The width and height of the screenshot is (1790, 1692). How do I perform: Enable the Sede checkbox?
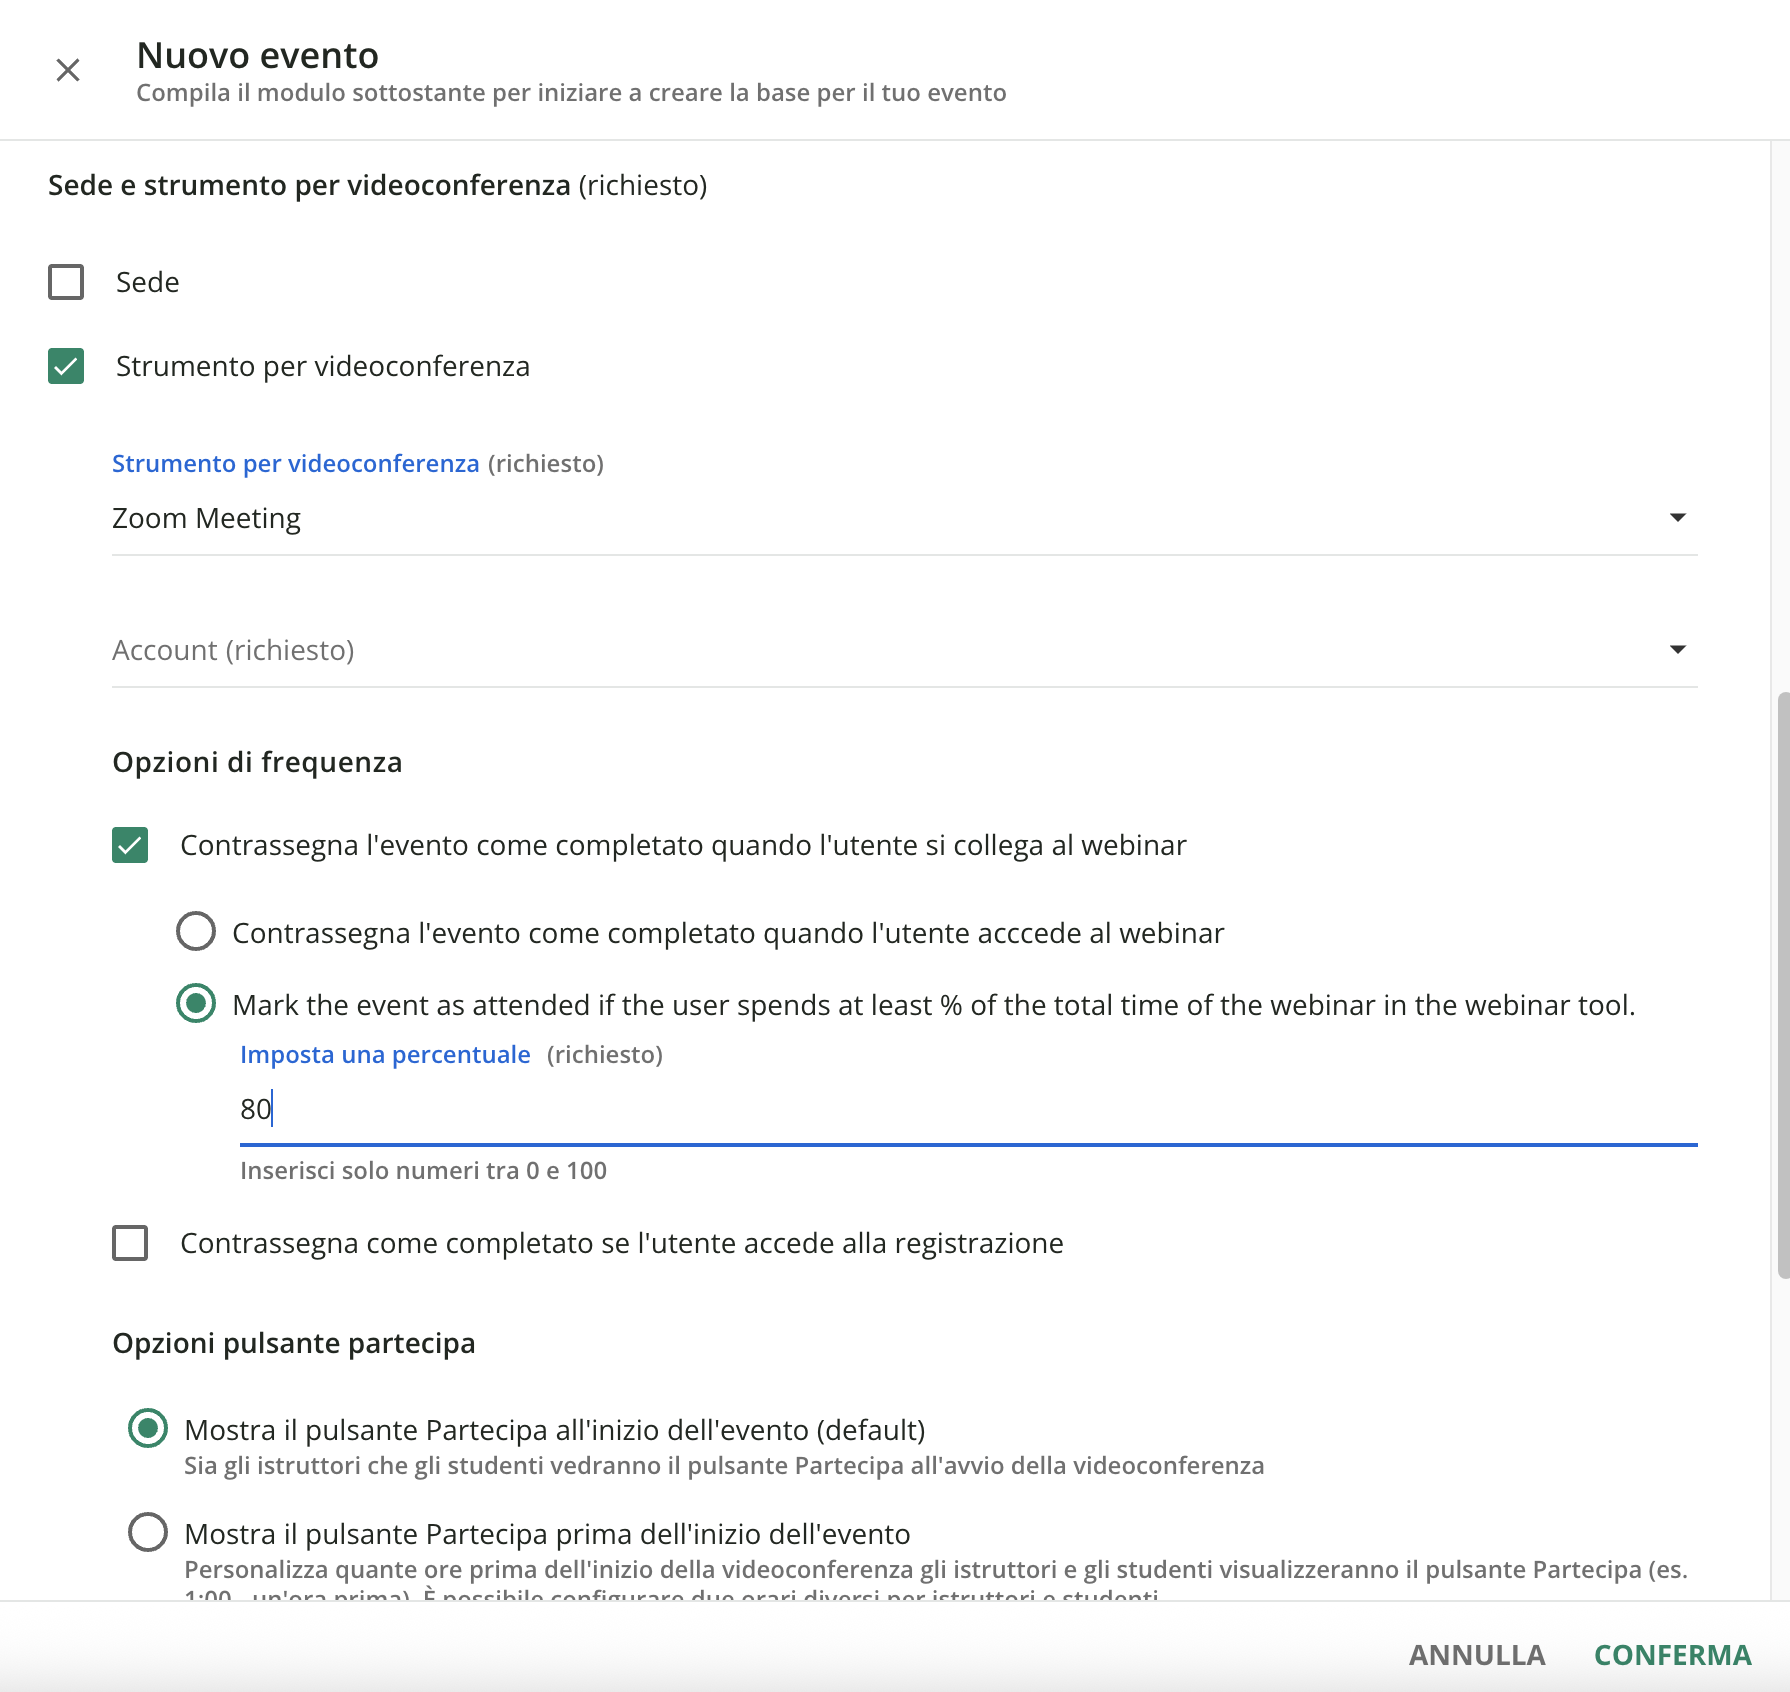click(66, 282)
